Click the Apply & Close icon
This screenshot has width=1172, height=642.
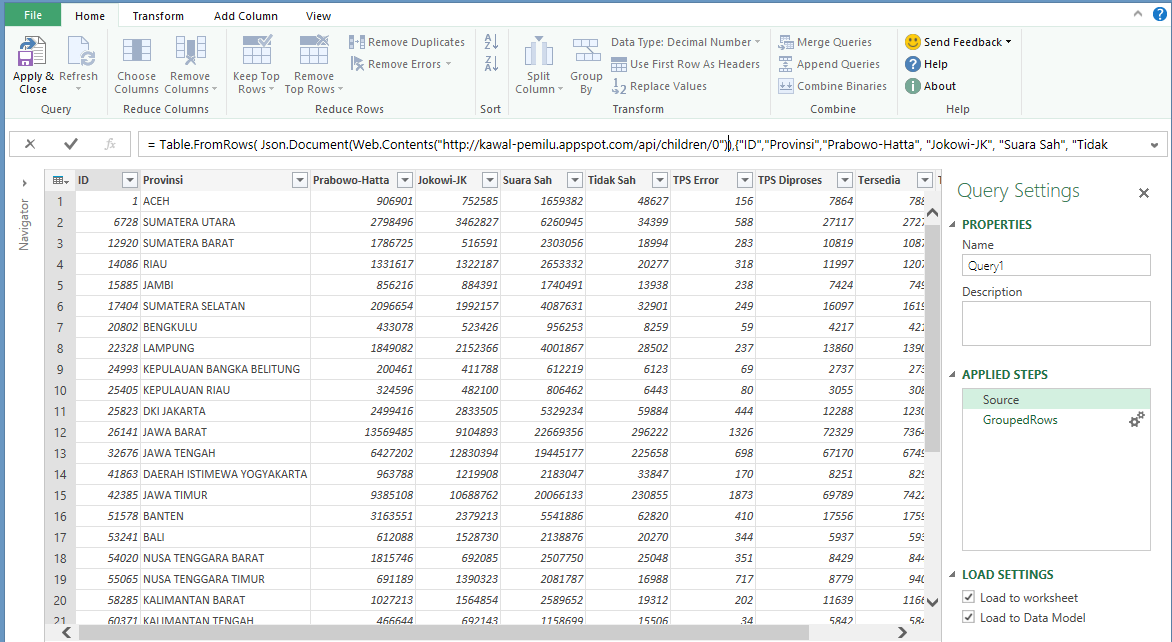click(x=31, y=53)
